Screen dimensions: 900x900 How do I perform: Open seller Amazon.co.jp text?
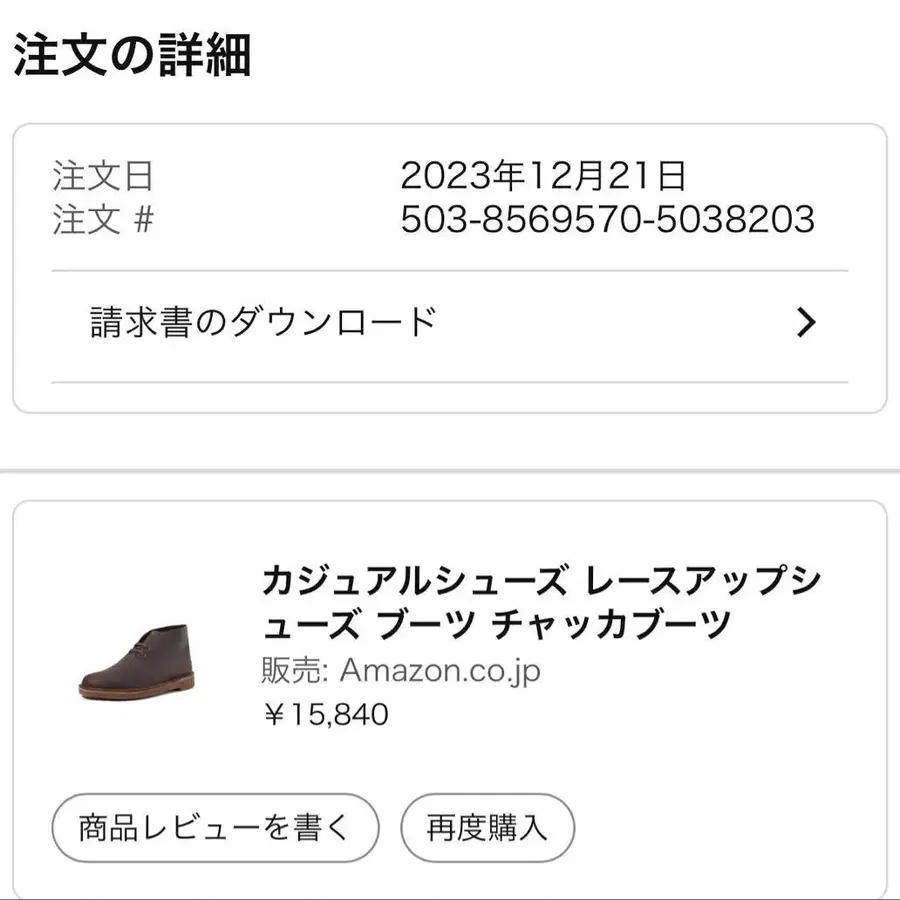440,670
